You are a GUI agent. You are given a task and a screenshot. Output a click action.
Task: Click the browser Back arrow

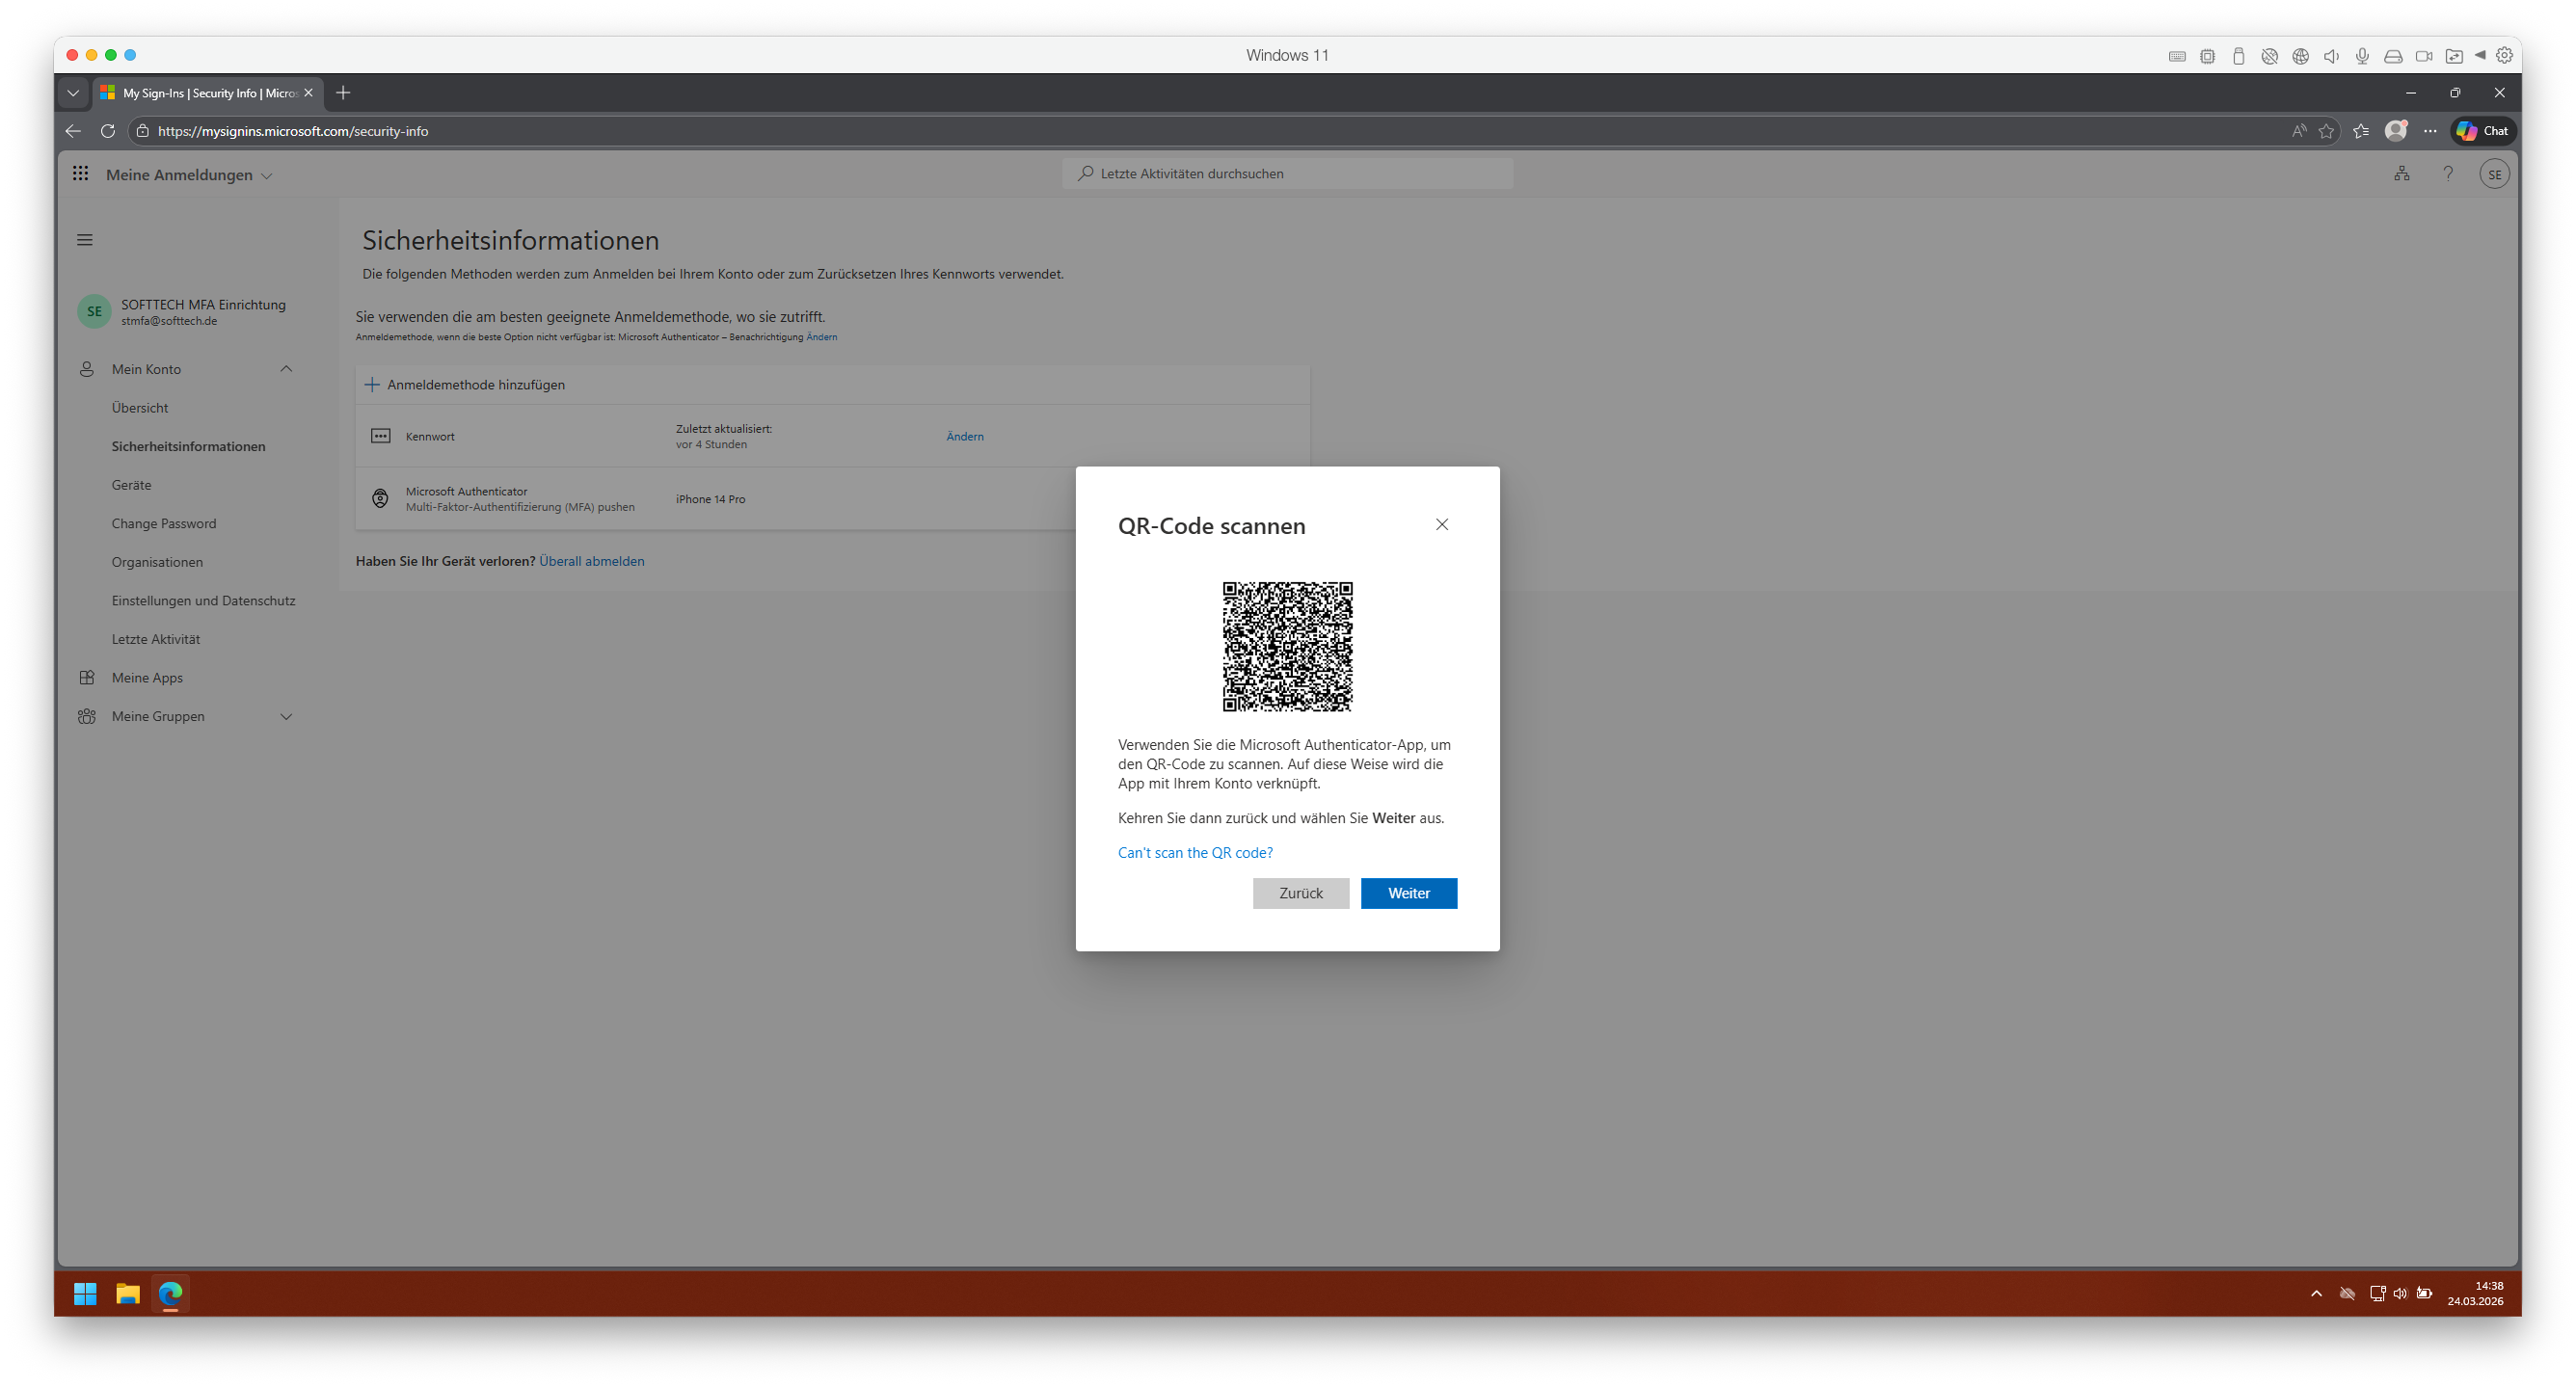coord(73,131)
